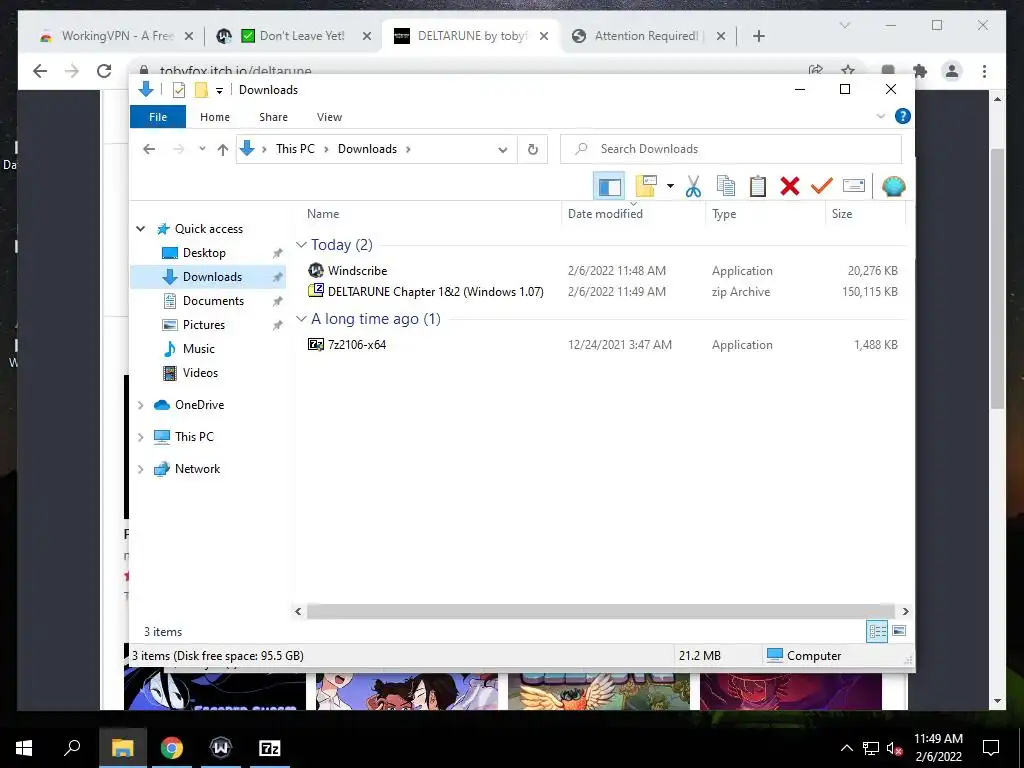Open the File ribbon tab
Image resolution: width=1024 pixels, height=768 pixels.
click(x=158, y=117)
